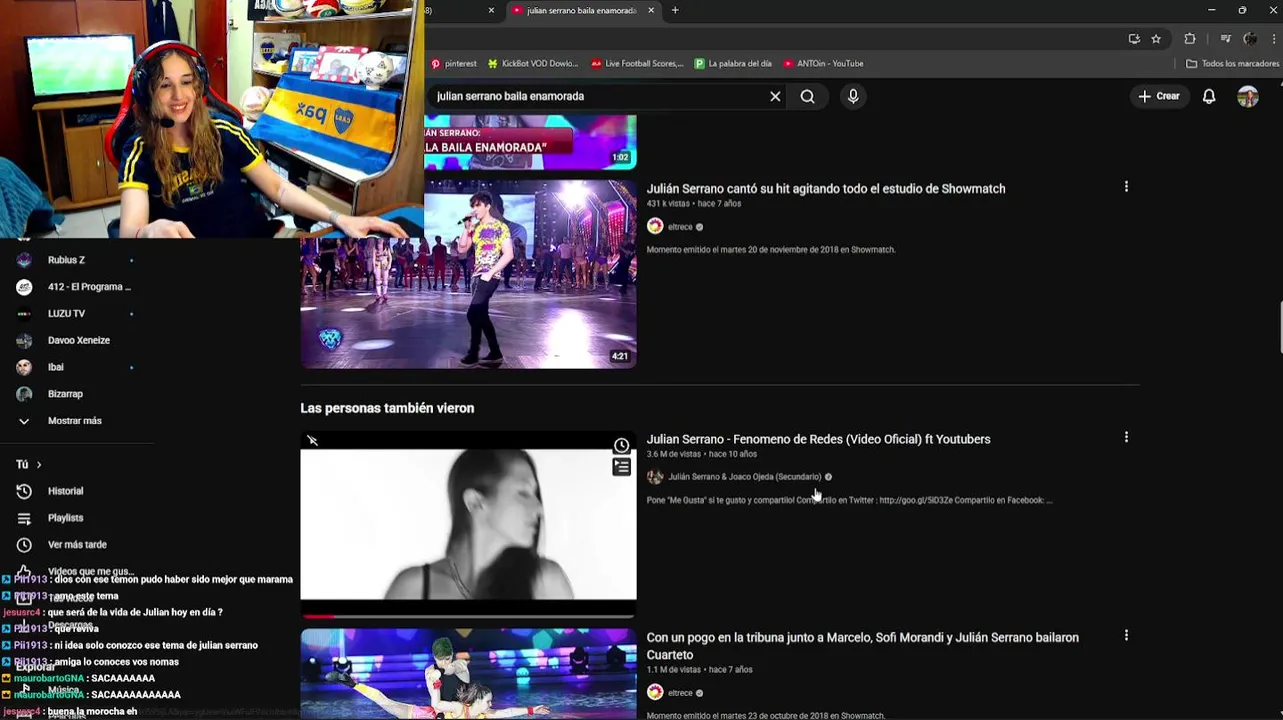
Task: Open eltrece channel avatar under Showmatch hit video
Action: 655,227
